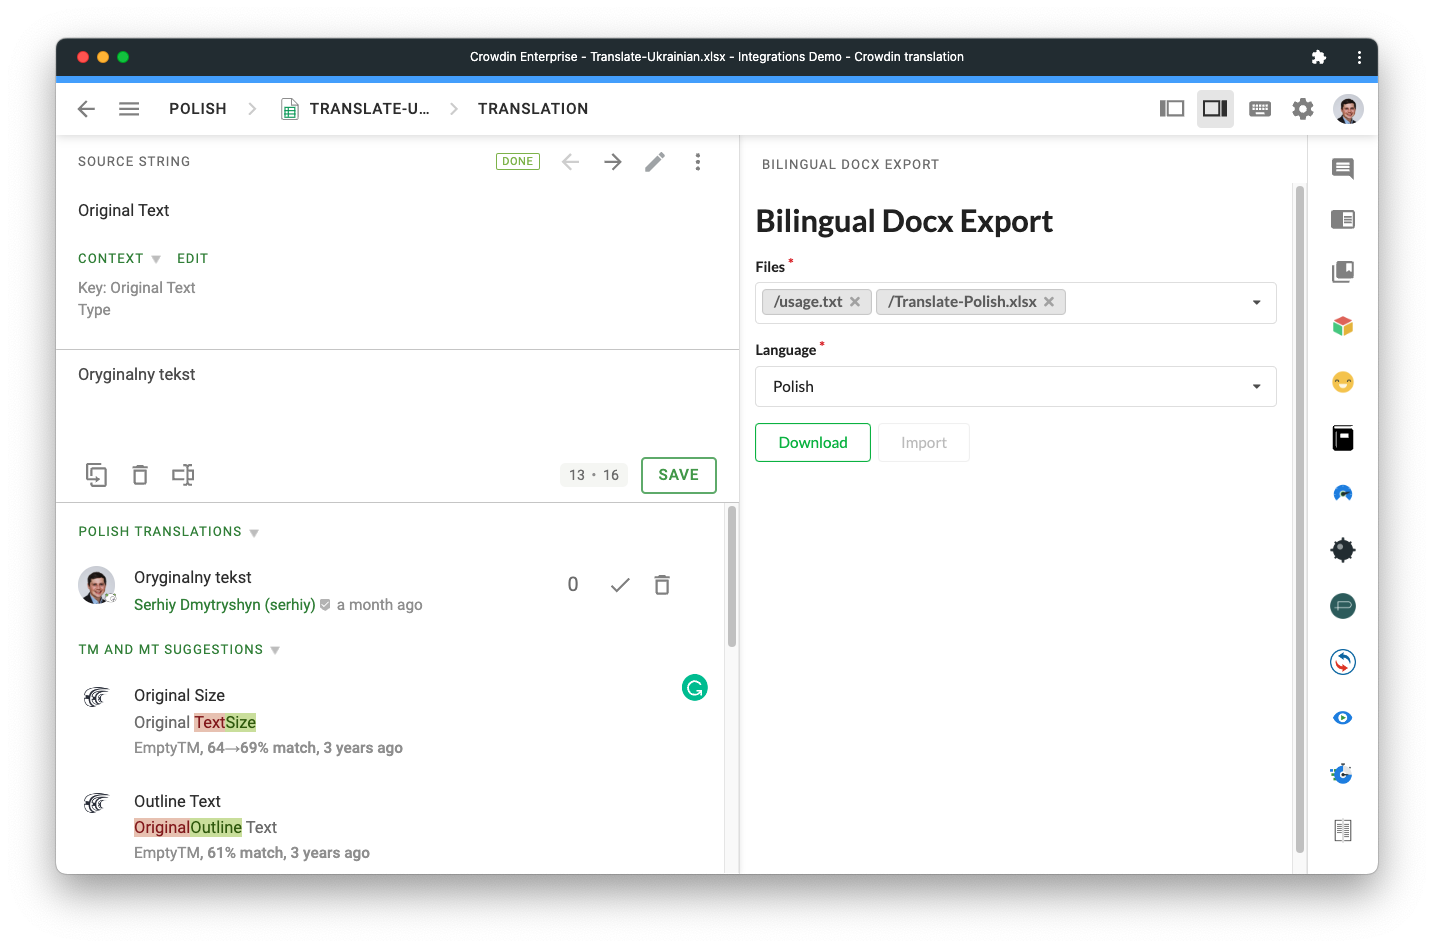Open the blue car app icon
Viewport: 1434px width, 948px height.
[1343, 494]
